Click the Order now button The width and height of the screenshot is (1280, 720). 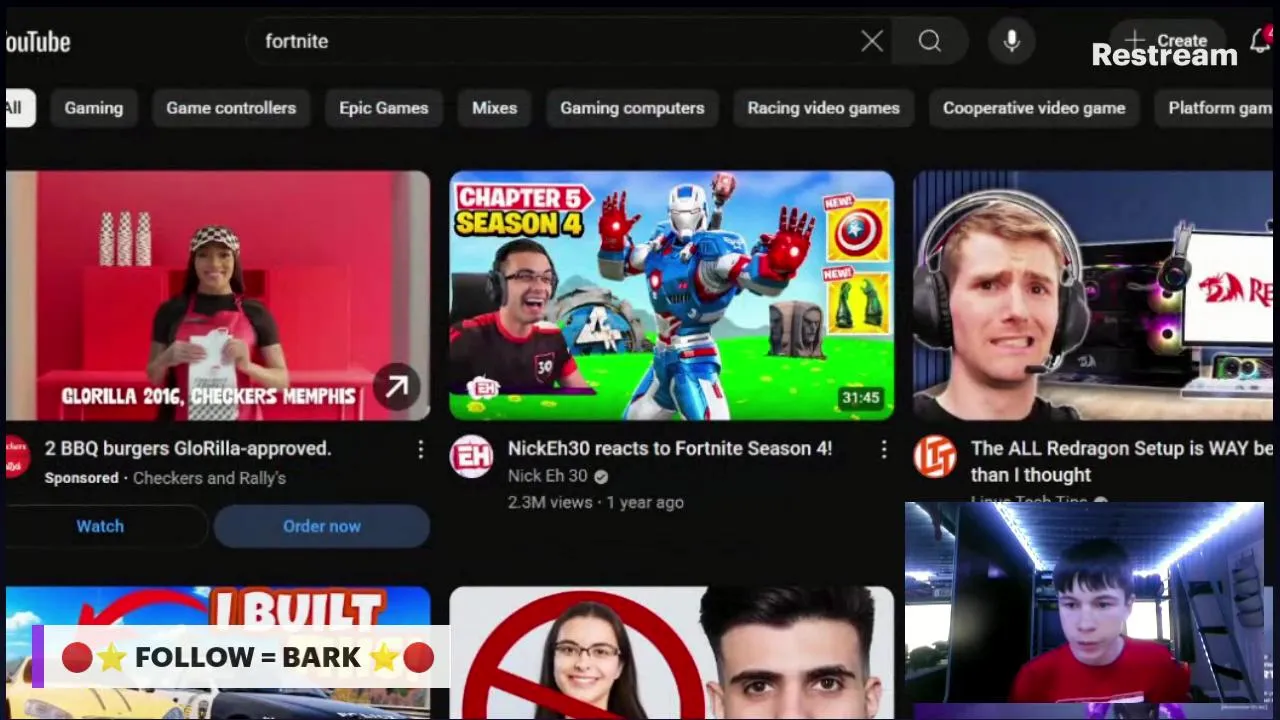pyautogui.click(x=322, y=526)
